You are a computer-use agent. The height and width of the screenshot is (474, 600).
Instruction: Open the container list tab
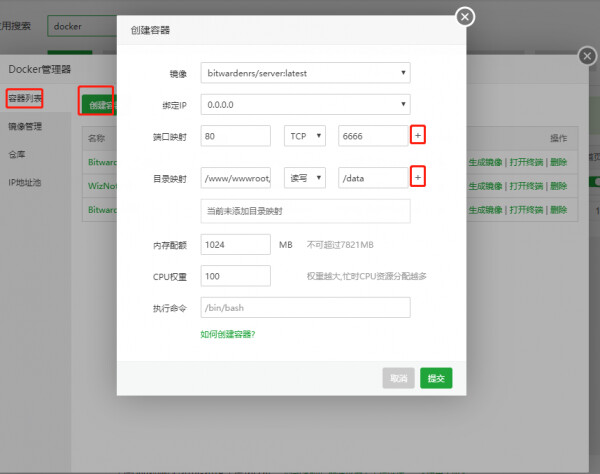(25, 98)
